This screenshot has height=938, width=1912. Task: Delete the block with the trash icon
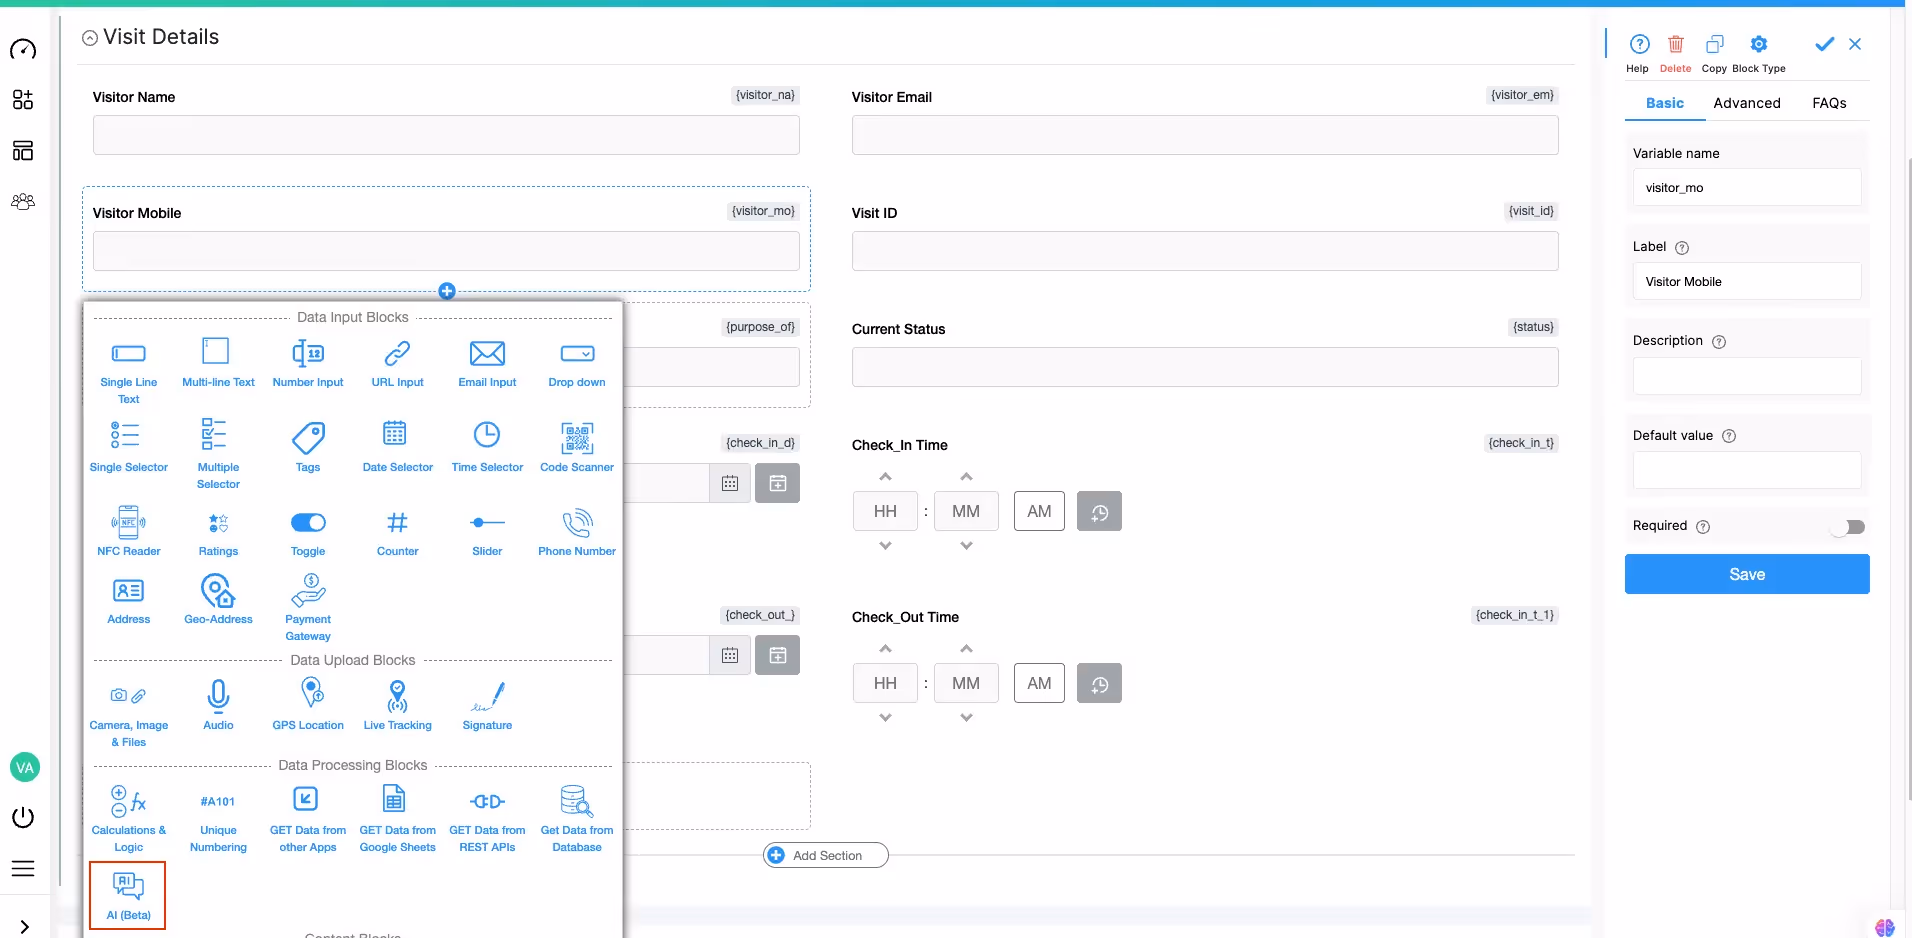1676,45
